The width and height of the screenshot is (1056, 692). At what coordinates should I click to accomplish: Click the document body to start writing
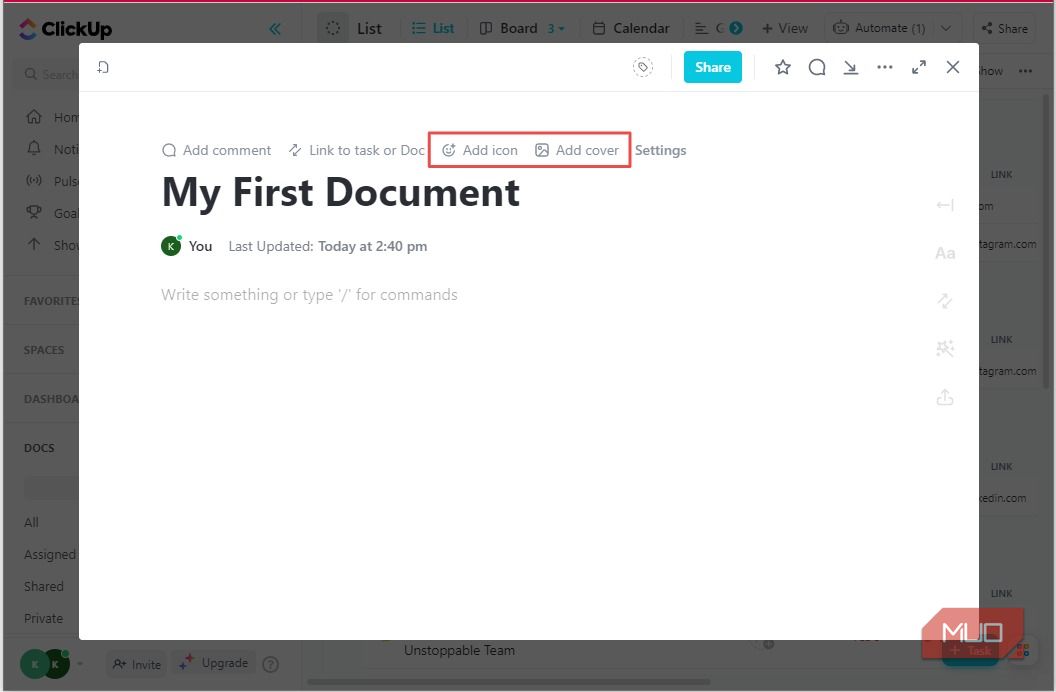coord(400,294)
